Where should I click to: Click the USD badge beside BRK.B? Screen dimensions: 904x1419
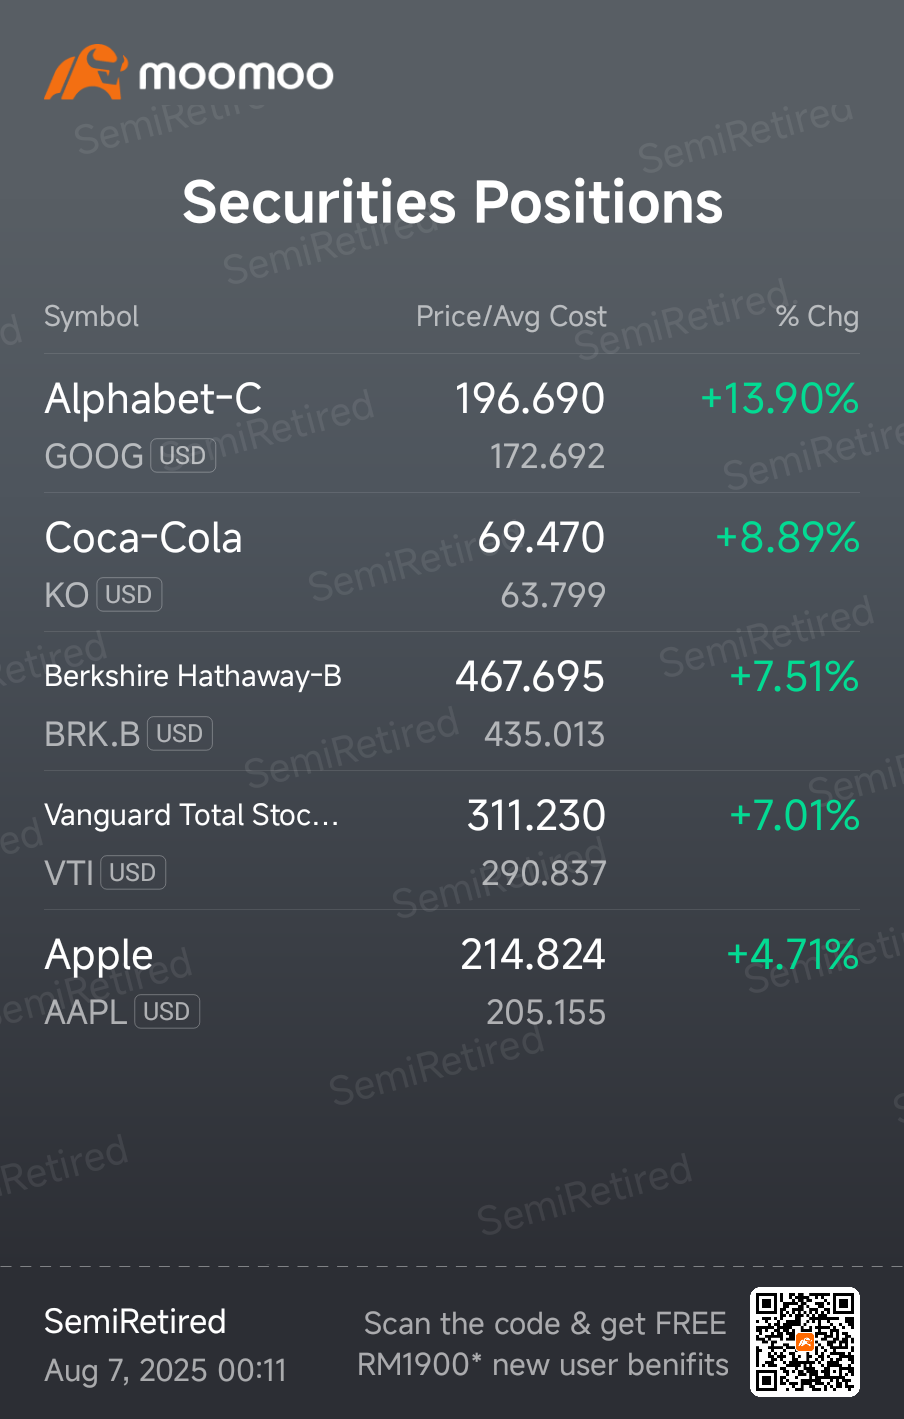pos(180,734)
